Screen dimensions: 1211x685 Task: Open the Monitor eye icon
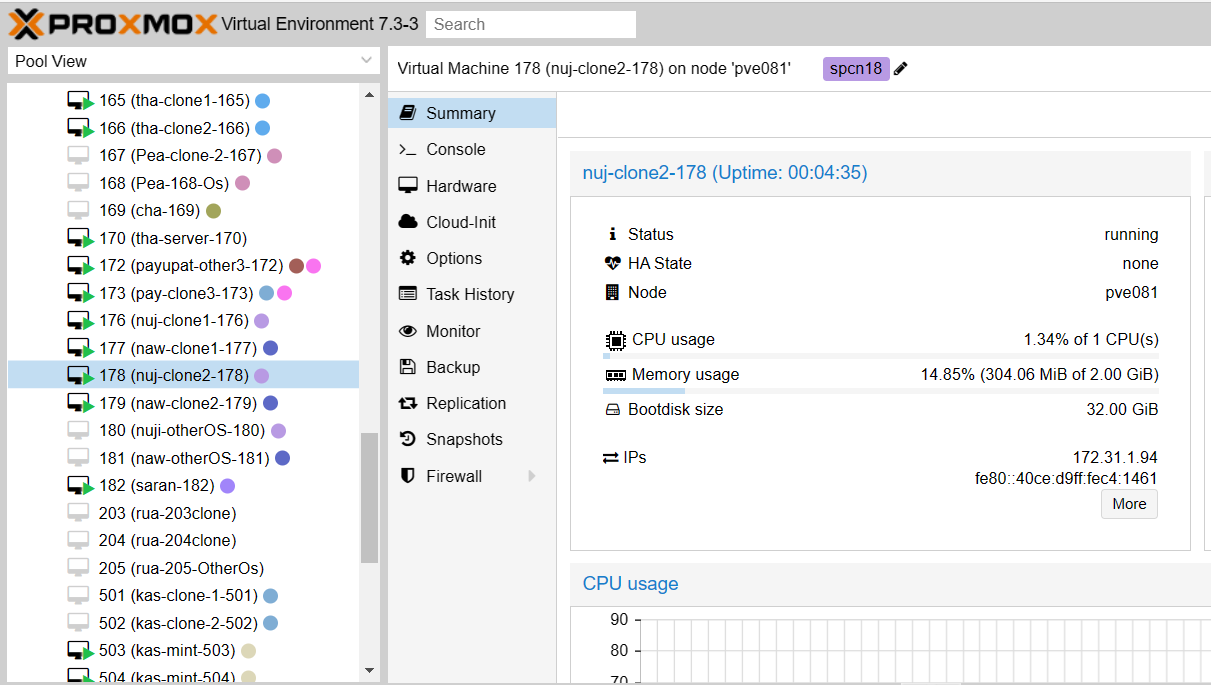(x=411, y=330)
